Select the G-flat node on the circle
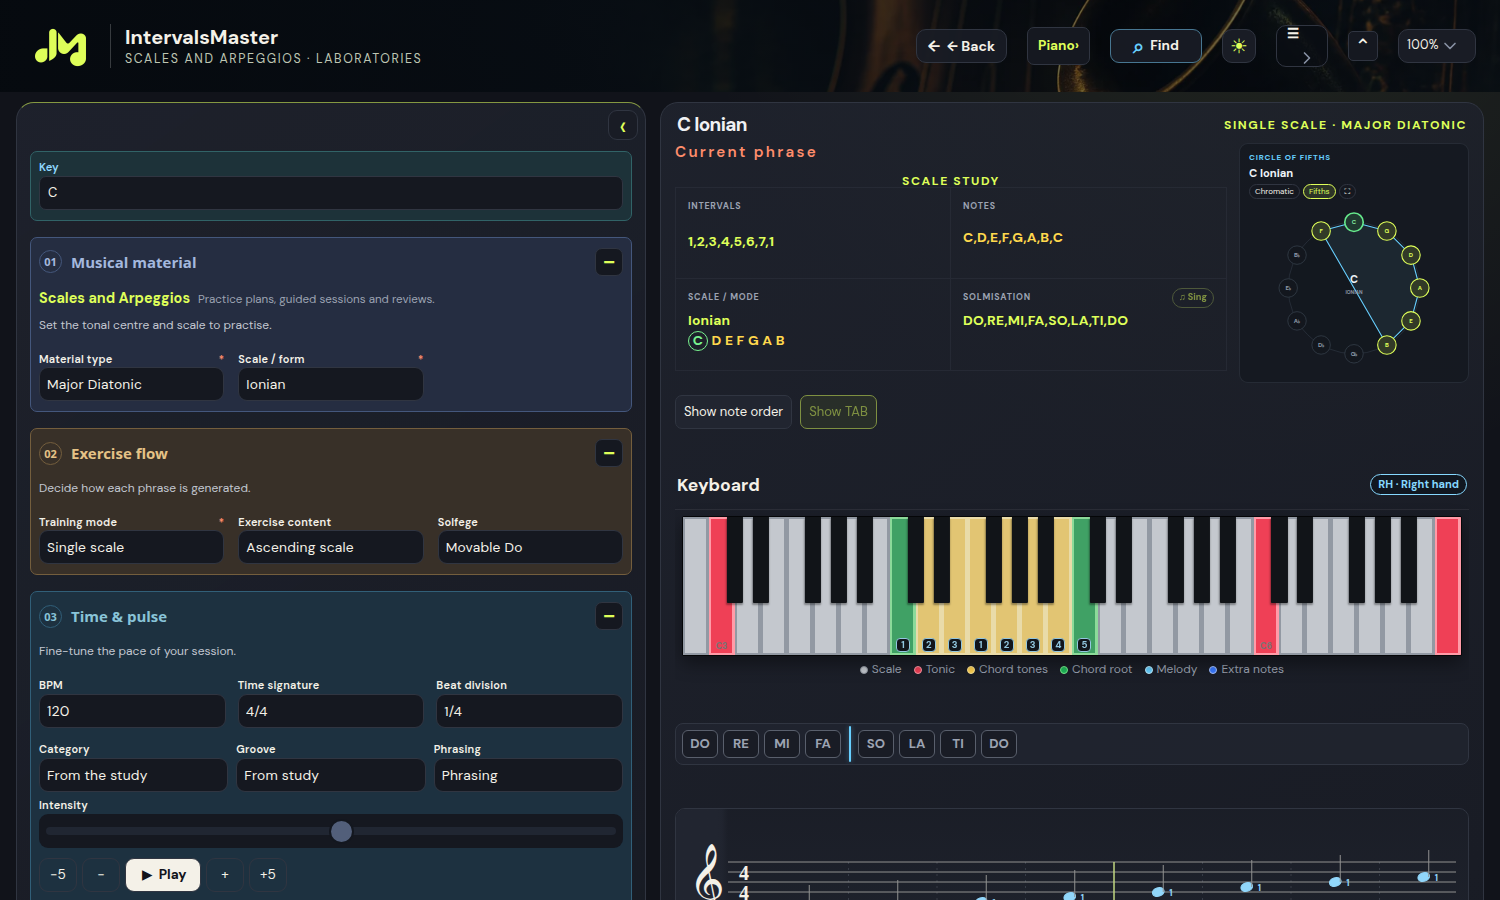 click(x=1354, y=353)
